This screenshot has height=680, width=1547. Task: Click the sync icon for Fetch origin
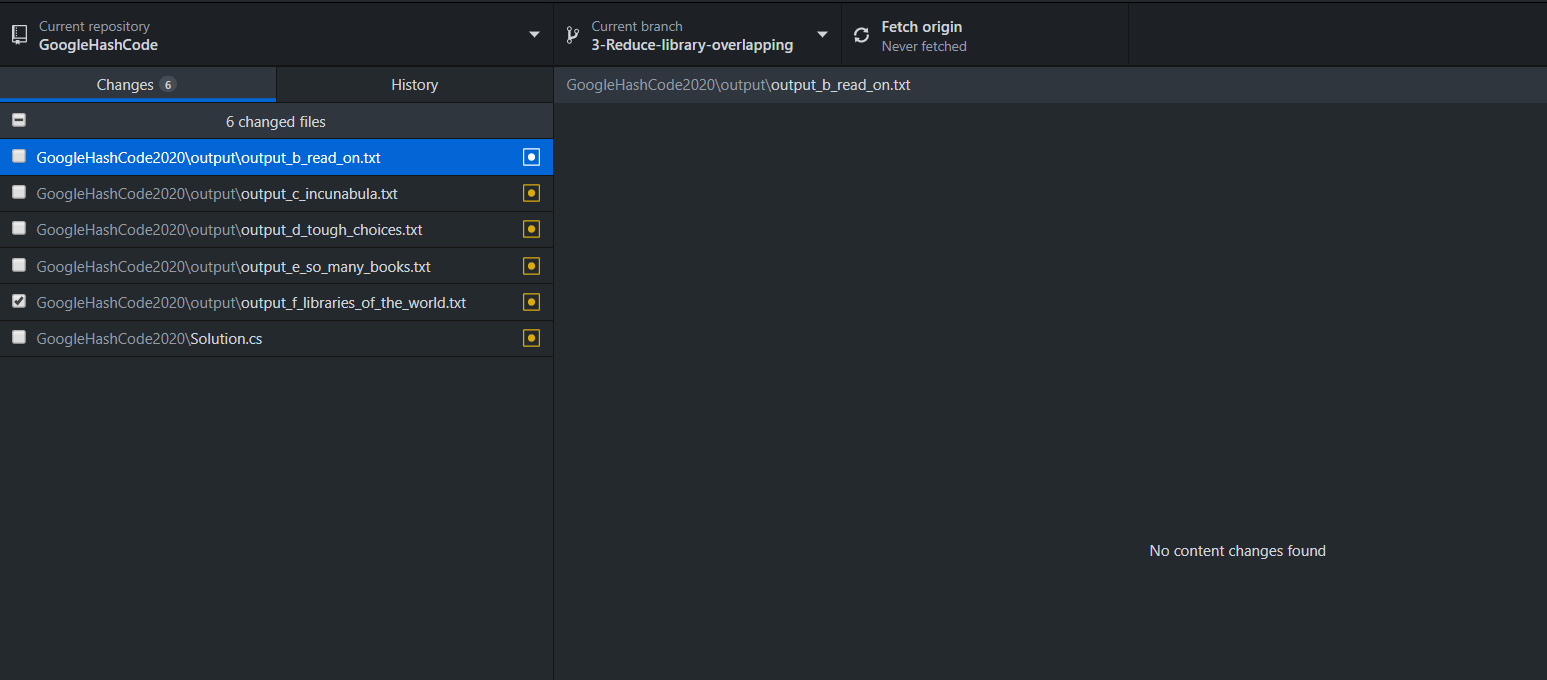pyautogui.click(x=861, y=33)
